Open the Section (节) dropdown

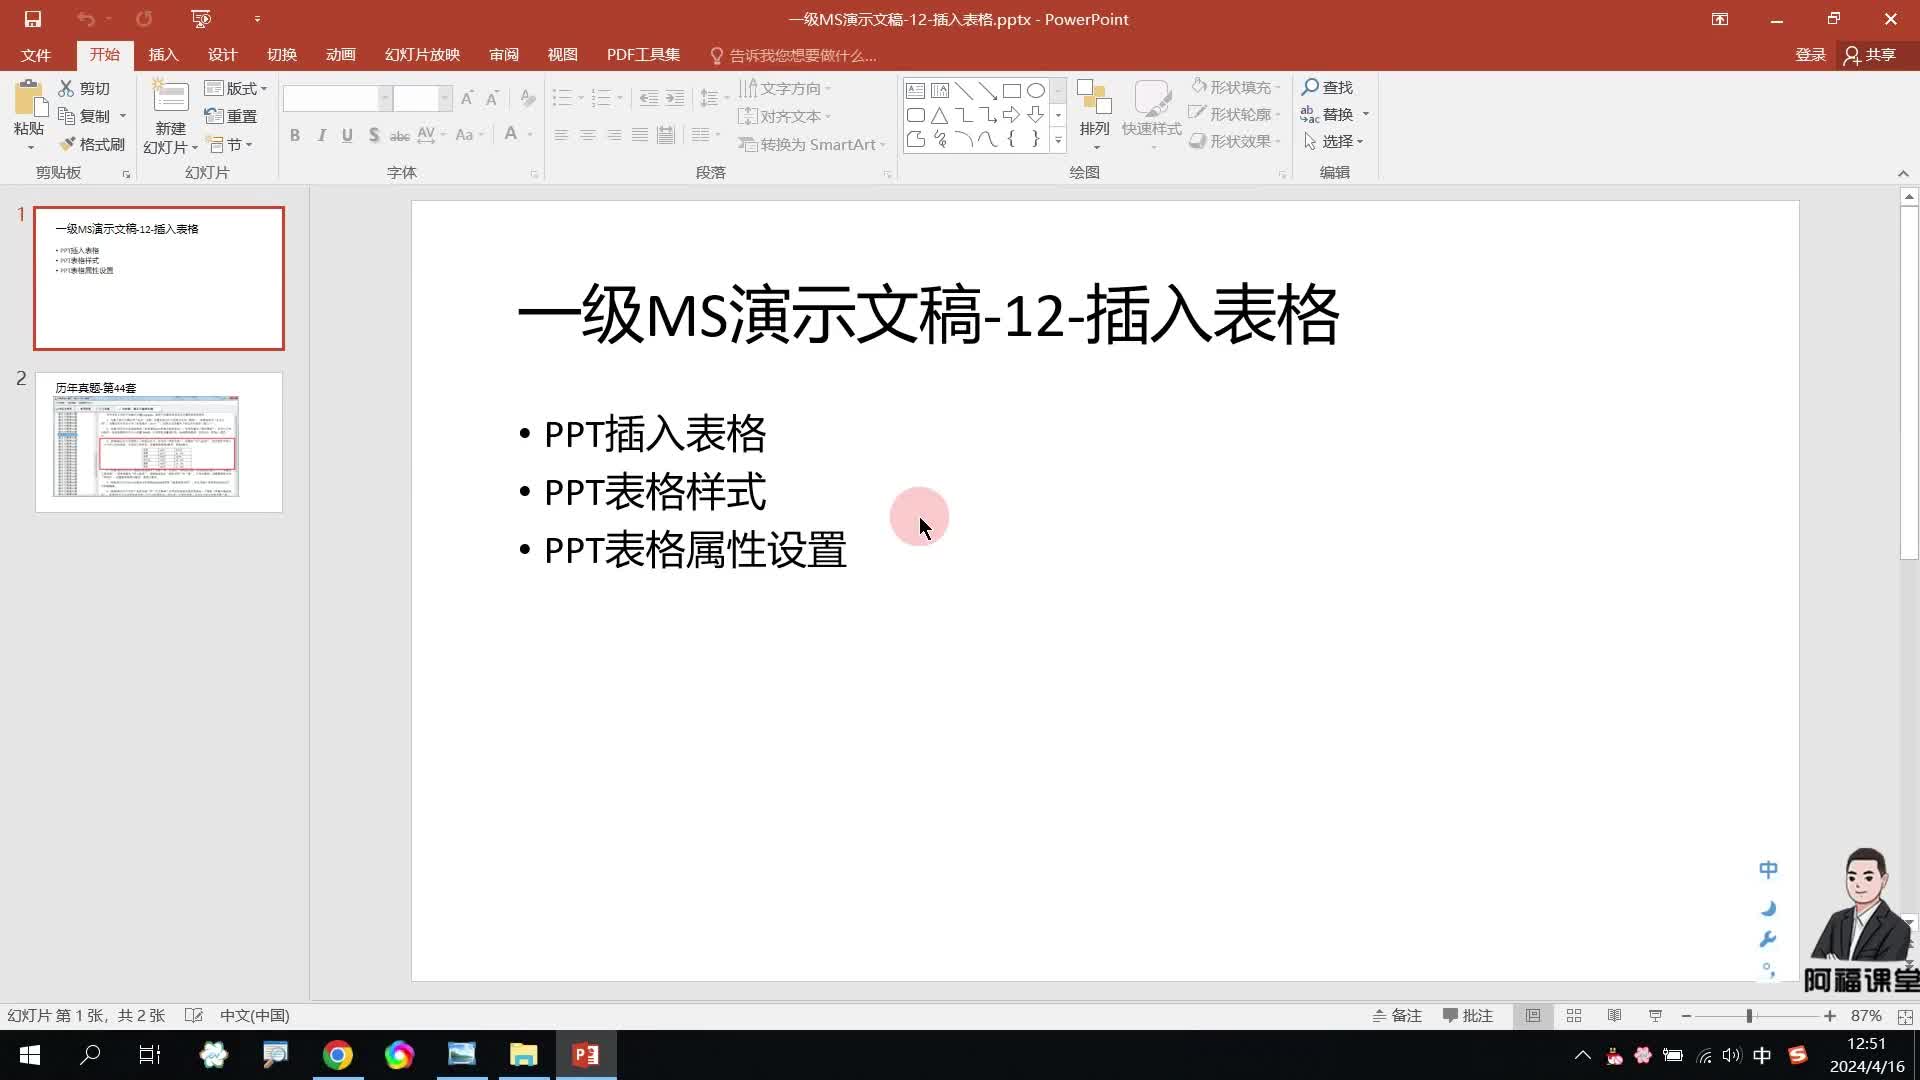click(x=230, y=144)
